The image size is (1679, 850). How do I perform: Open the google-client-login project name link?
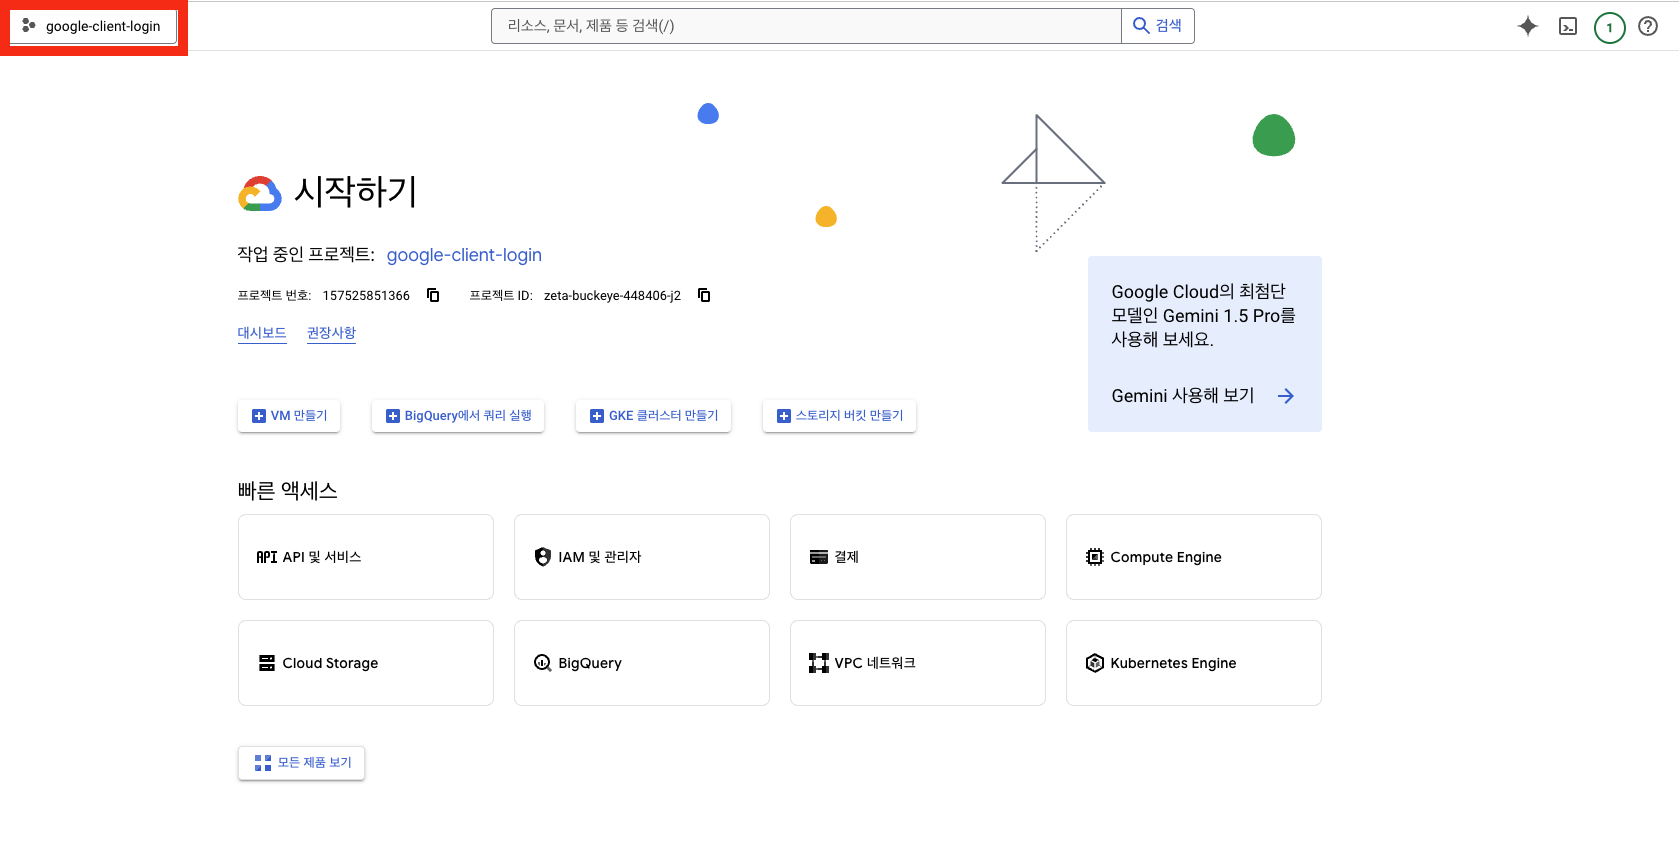coord(464,255)
